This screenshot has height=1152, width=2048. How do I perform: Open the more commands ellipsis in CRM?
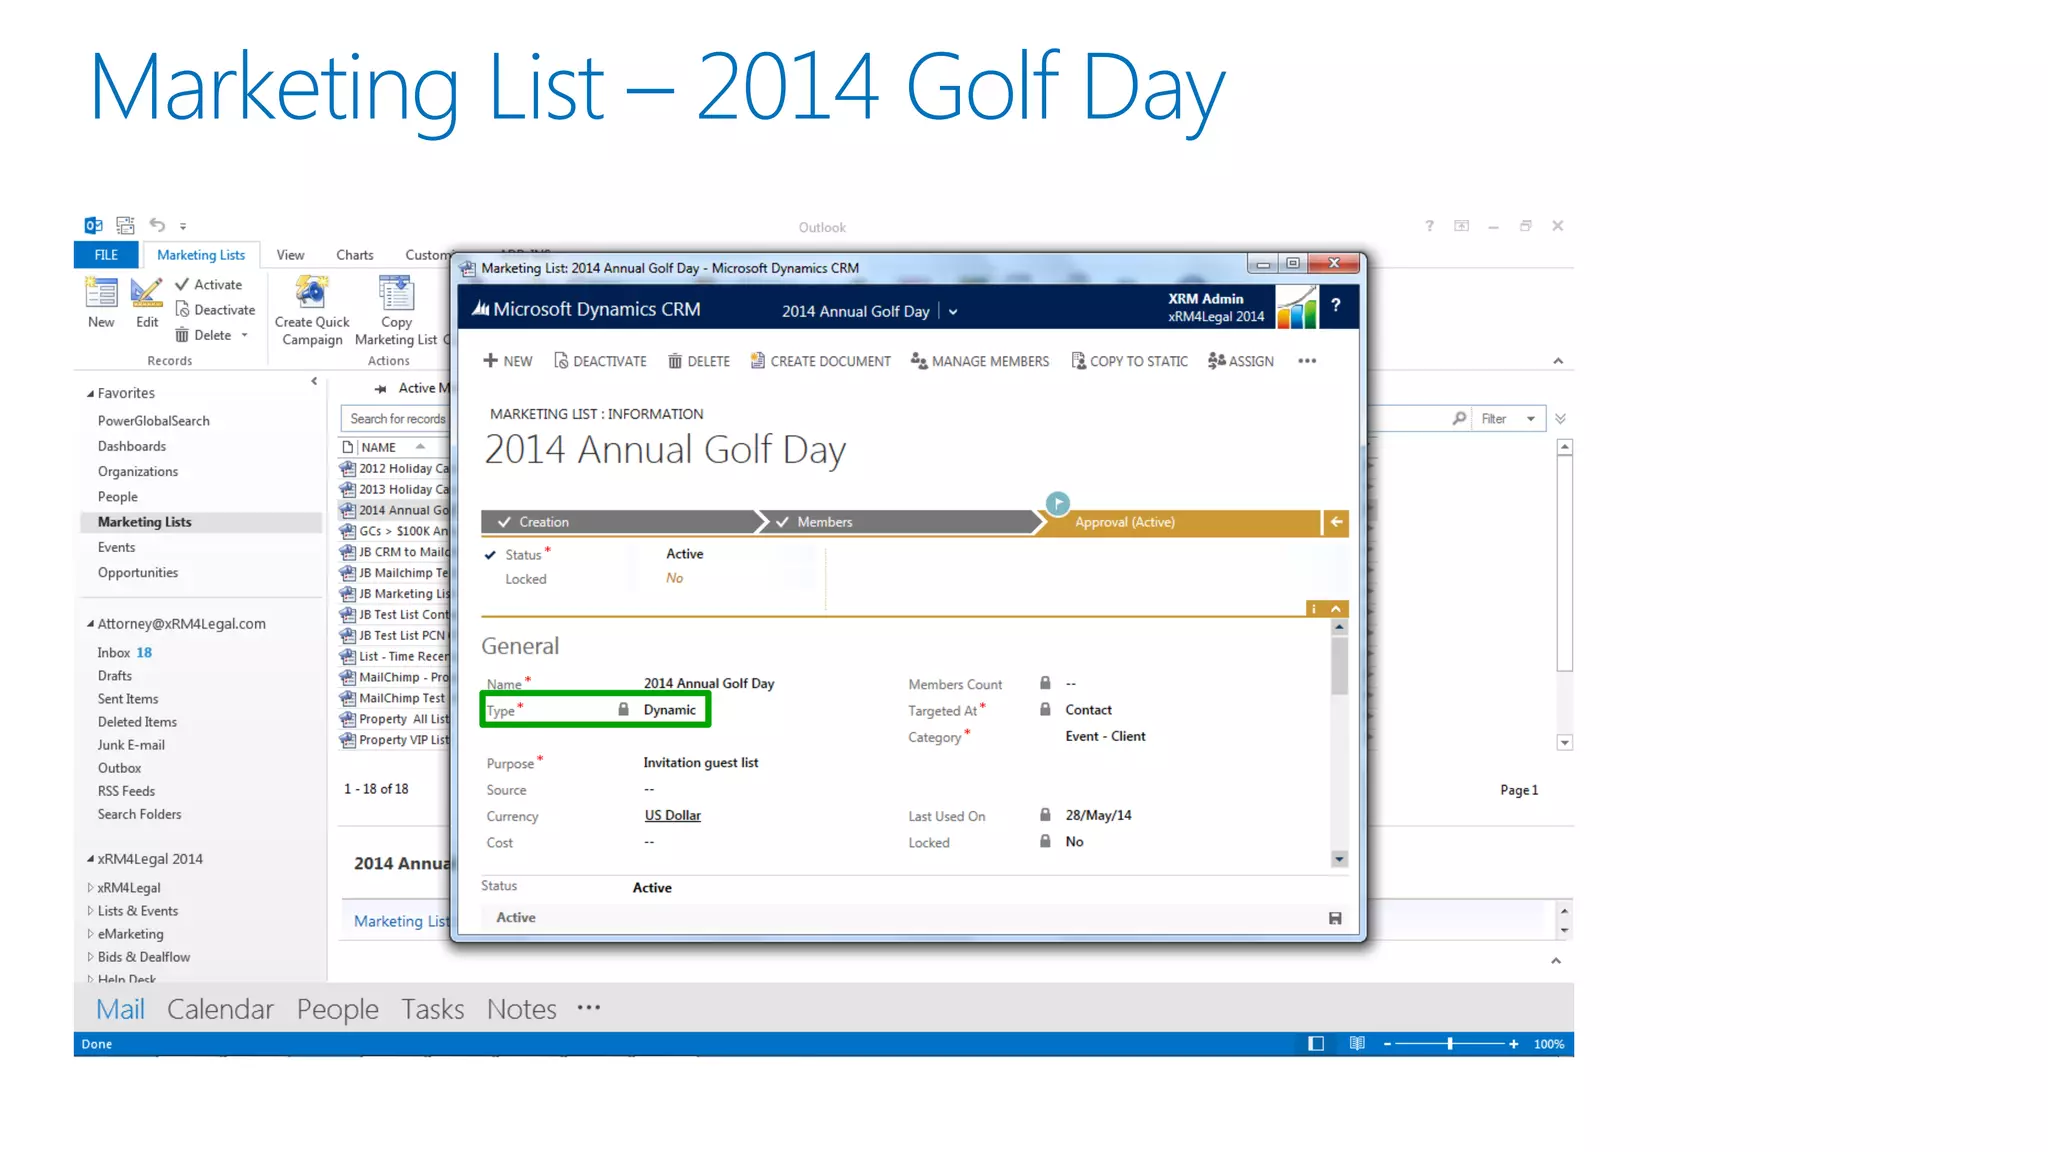1307,361
